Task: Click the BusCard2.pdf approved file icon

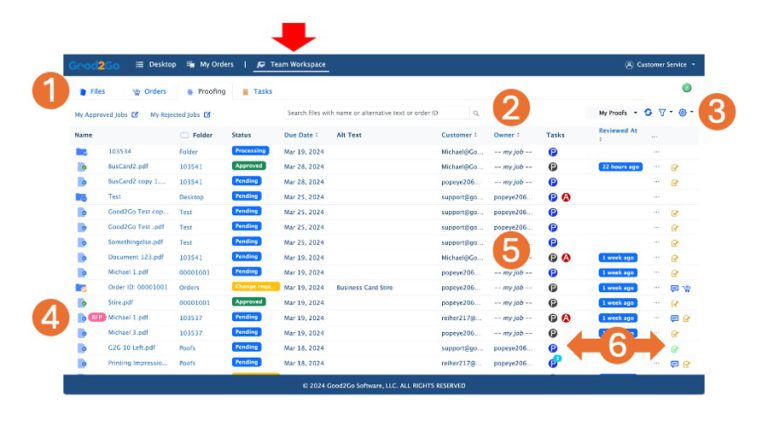Action: tap(82, 167)
